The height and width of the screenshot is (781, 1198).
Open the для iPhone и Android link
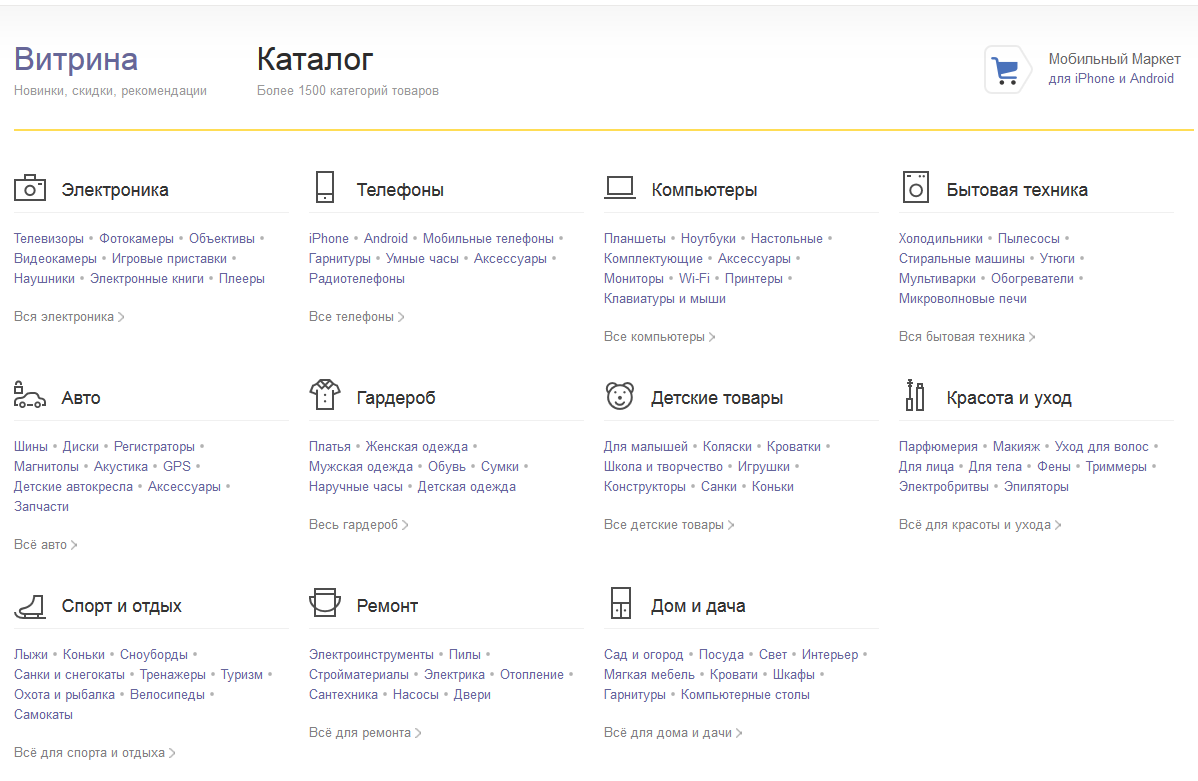(1111, 79)
